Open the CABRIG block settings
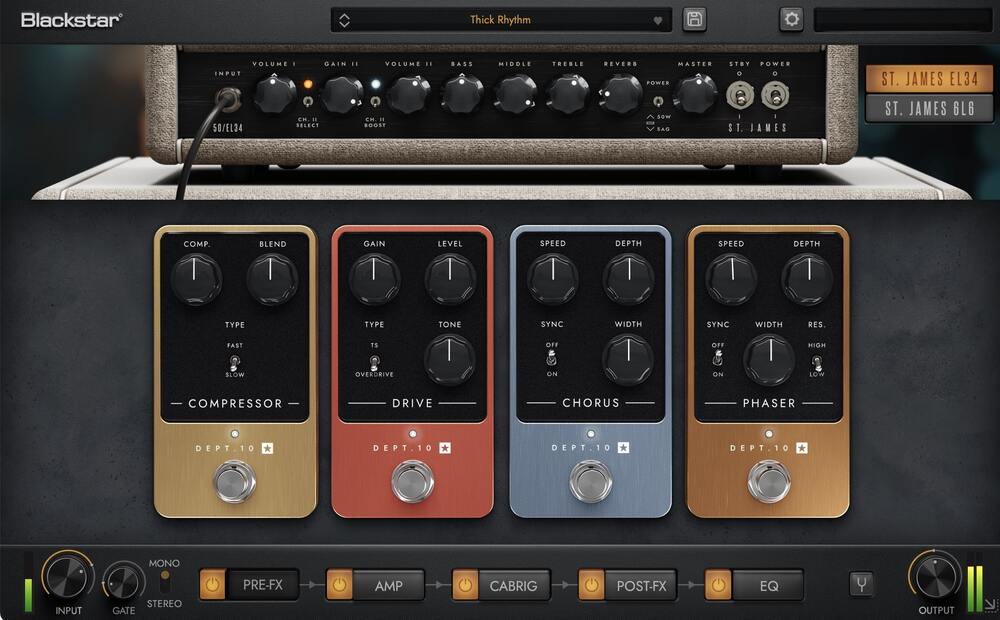This screenshot has height=620, width=1000. tap(514, 585)
